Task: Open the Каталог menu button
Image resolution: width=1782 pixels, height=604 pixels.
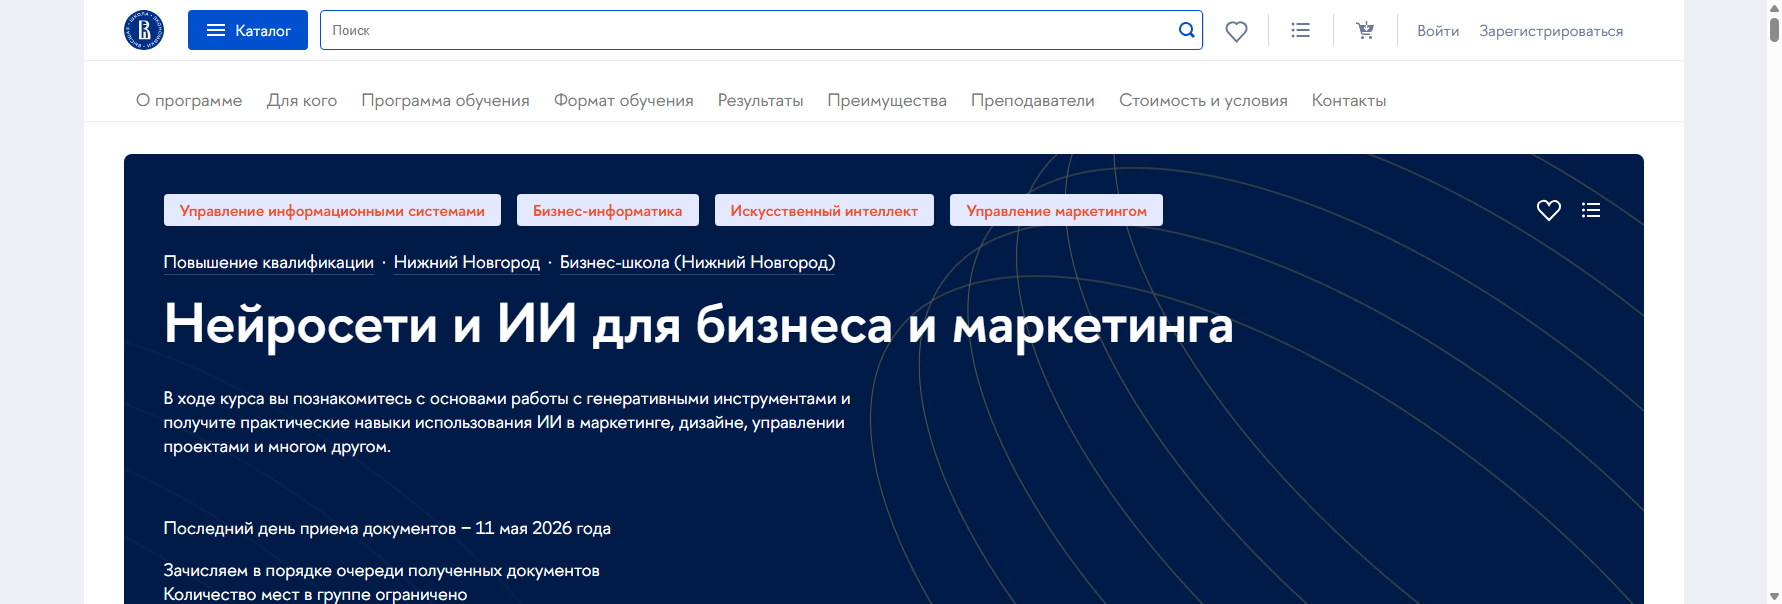Action: click(x=248, y=30)
